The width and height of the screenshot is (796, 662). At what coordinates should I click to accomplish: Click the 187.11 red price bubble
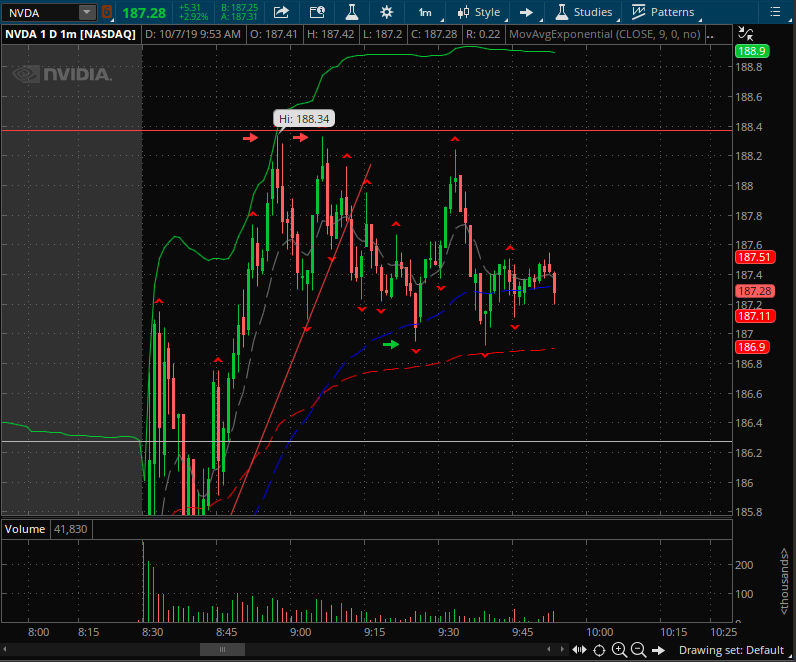(x=754, y=316)
